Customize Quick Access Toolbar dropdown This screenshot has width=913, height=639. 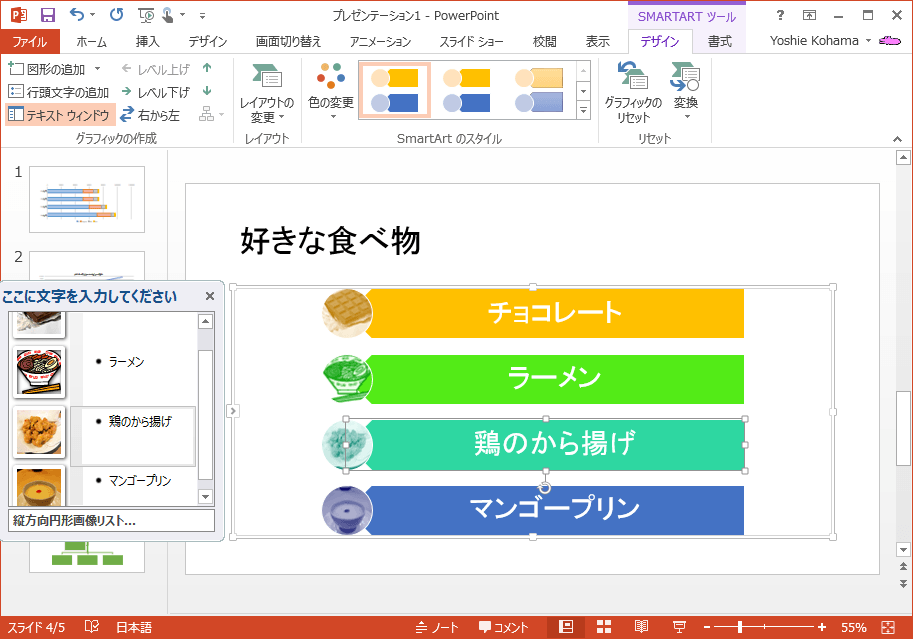203,15
